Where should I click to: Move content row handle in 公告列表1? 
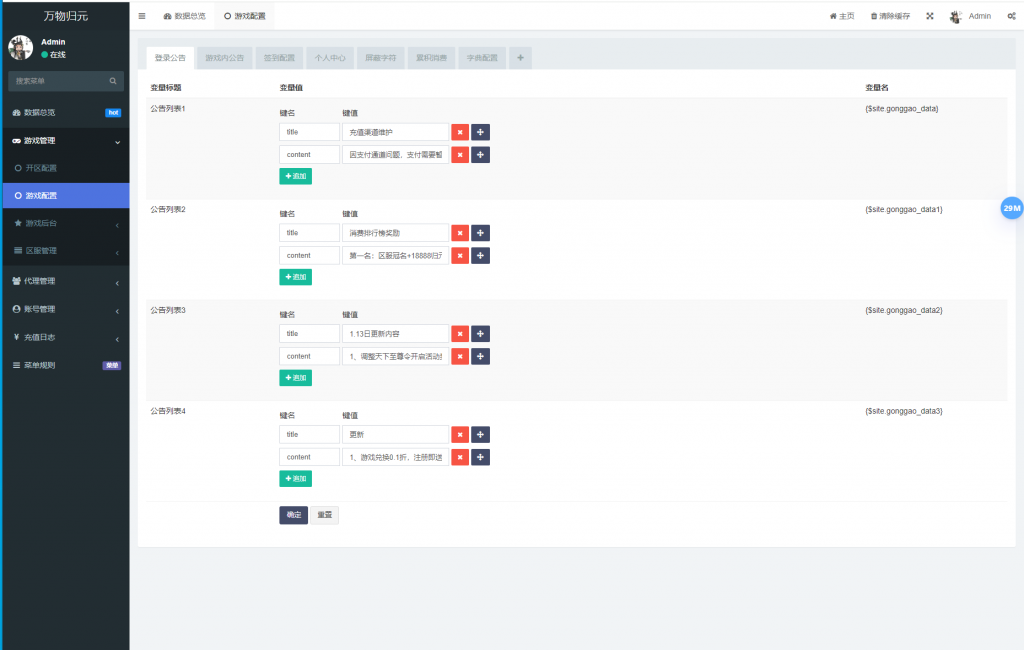pyautogui.click(x=480, y=155)
